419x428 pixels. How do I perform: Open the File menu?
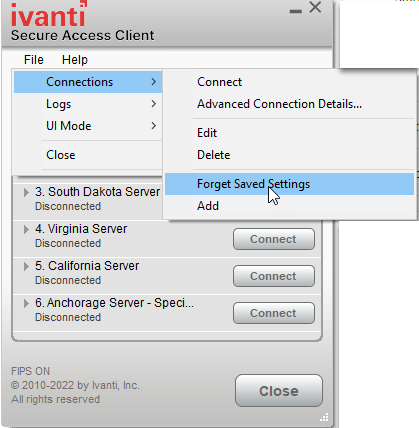pos(34,60)
